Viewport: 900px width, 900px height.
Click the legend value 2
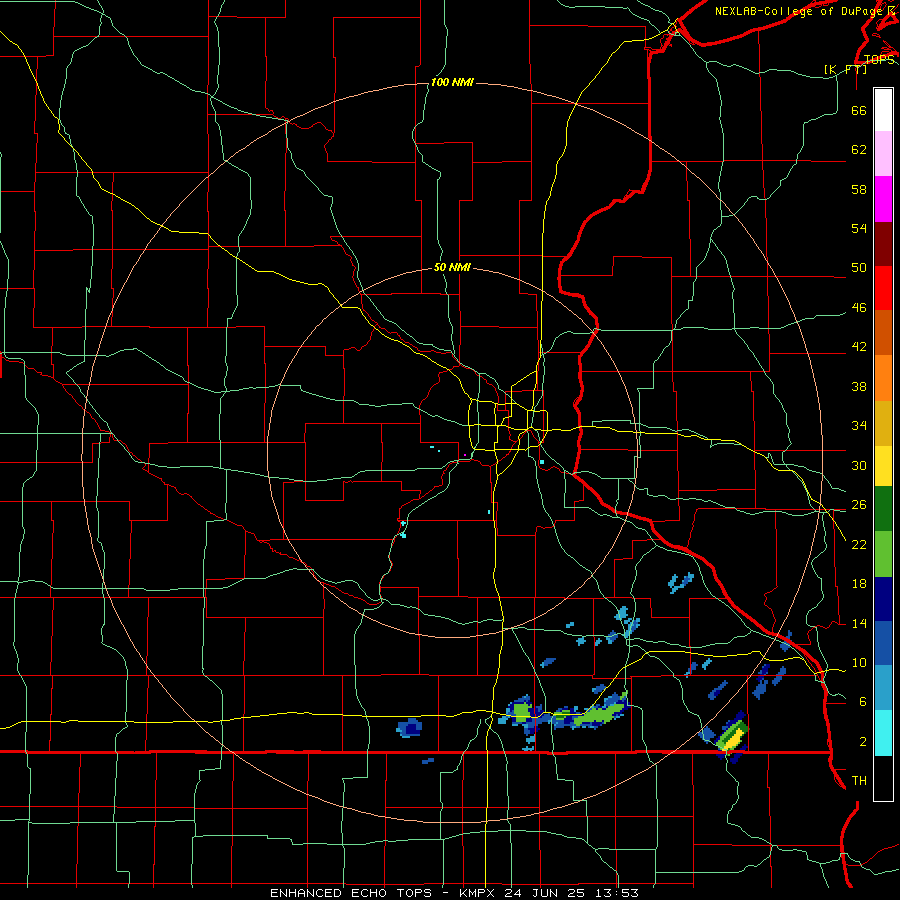[862, 741]
